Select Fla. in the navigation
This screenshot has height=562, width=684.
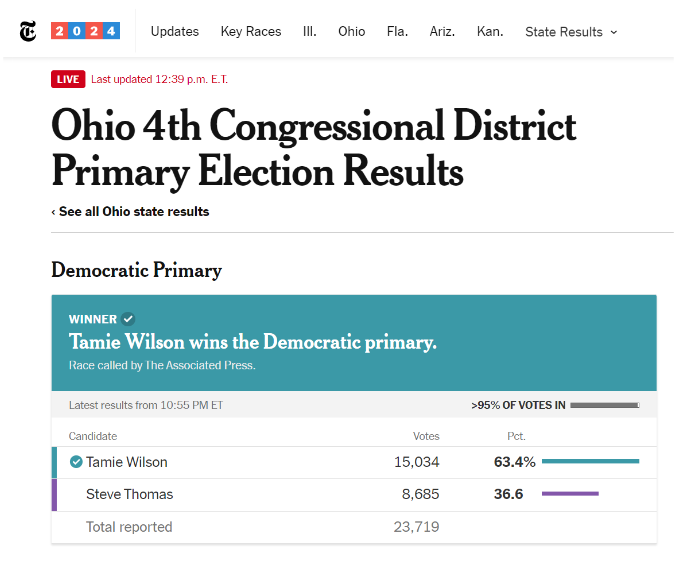pos(397,31)
